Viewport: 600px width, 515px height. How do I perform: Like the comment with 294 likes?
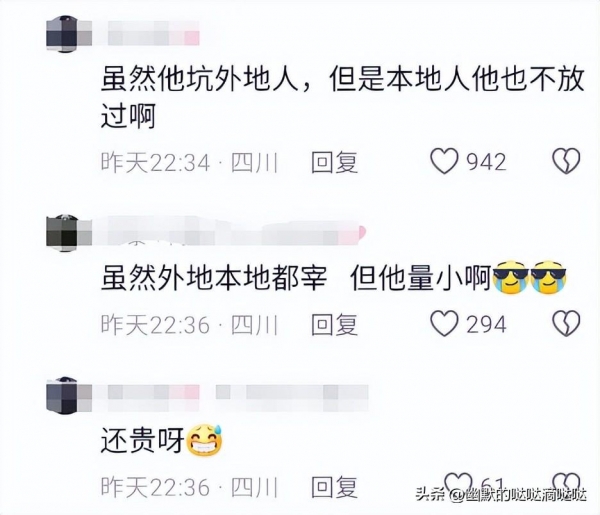(444, 324)
